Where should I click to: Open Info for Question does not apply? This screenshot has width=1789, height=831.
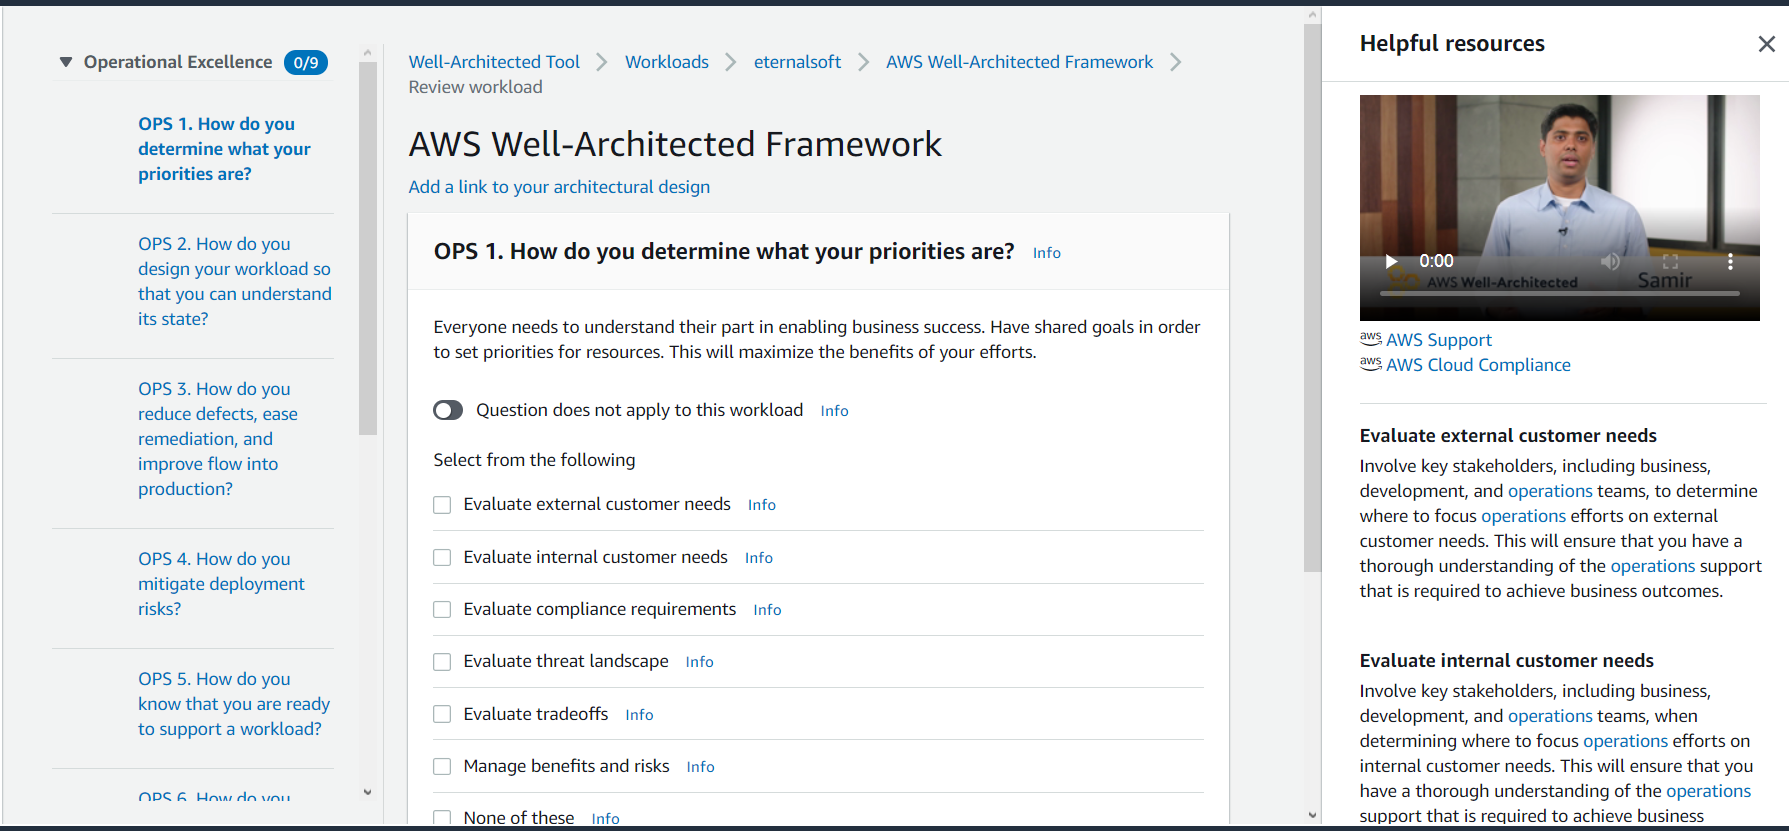pos(834,411)
